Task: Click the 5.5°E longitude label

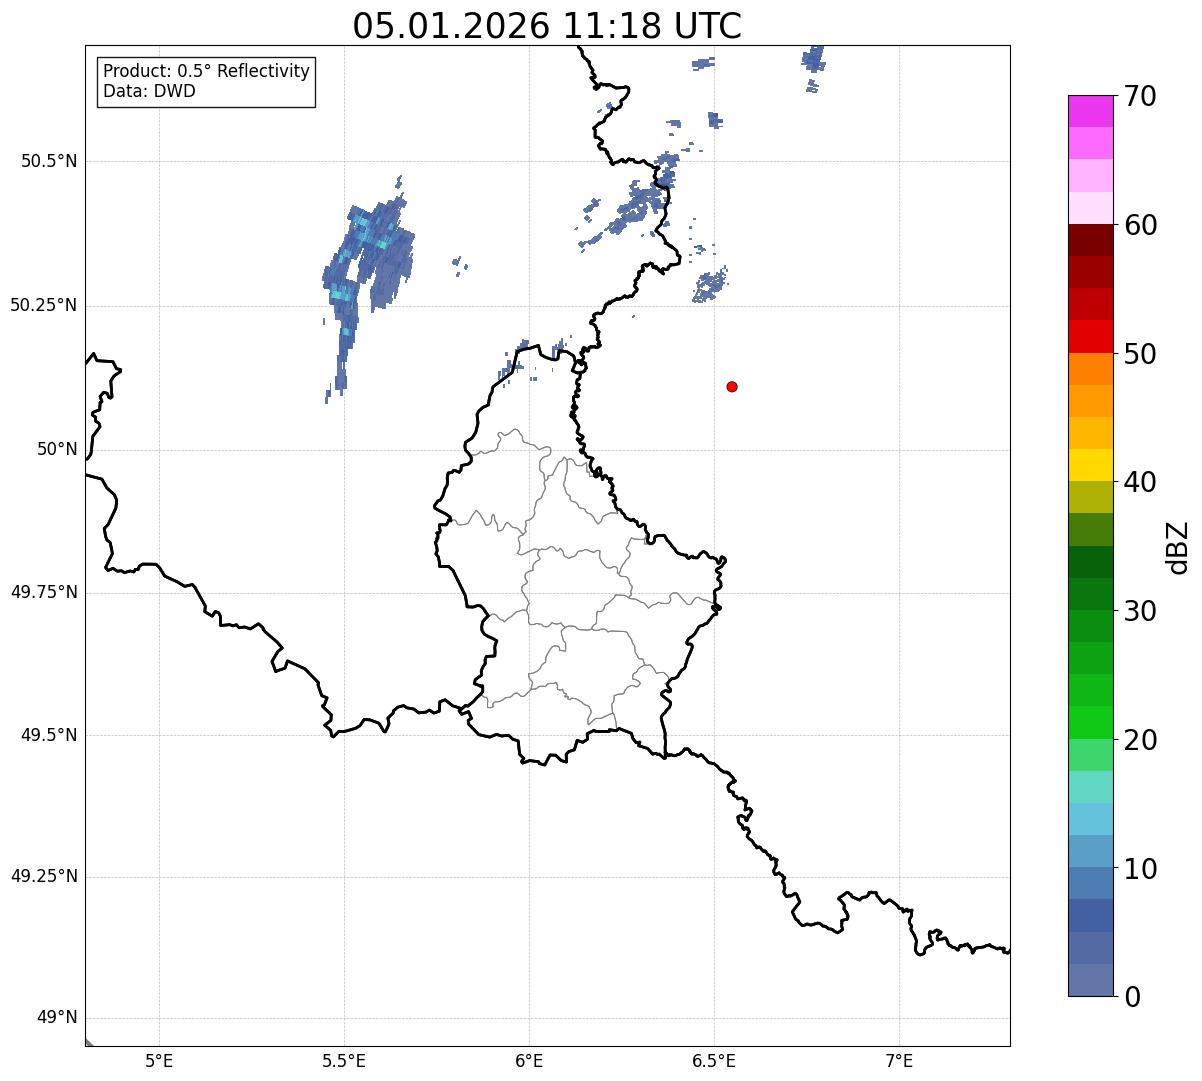Action: [x=344, y=1060]
